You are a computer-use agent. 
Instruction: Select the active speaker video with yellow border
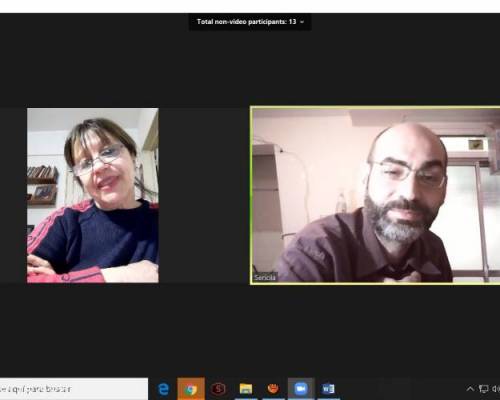click(375, 195)
